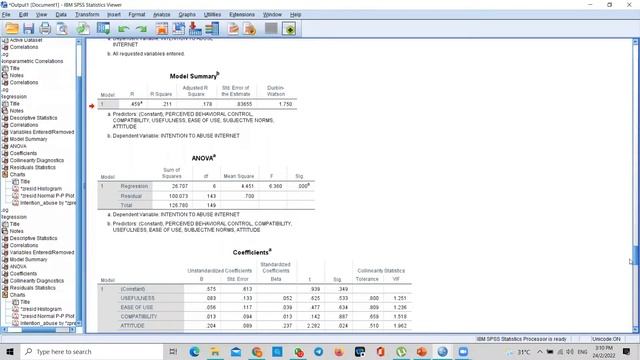Screen dimensions: 640x360
Task: Select upper Descriptive Statistics outline item
Action: click(33, 118)
